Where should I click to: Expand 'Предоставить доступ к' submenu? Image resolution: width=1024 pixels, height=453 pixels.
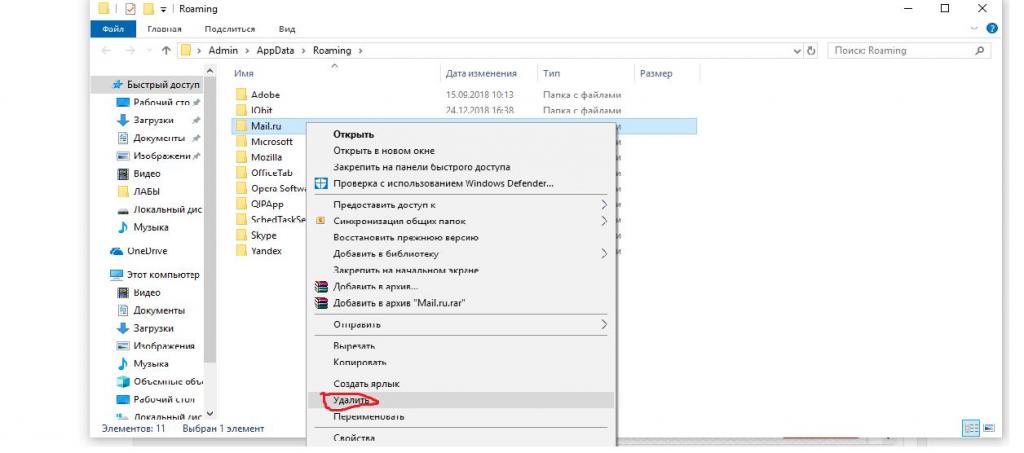(x=604, y=205)
